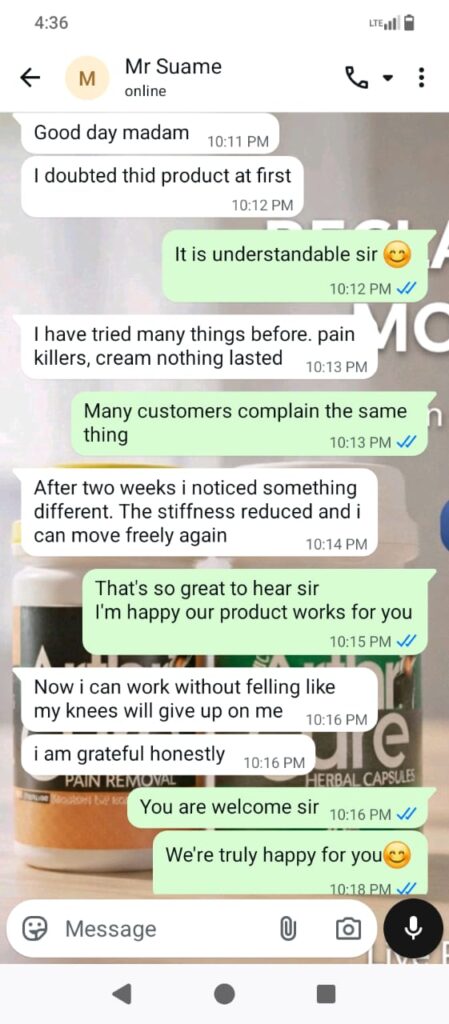This screenshot has height=1024, width=449.
Task: Select the 'You are welcome sir' reply
Action: tap(277, 808)
